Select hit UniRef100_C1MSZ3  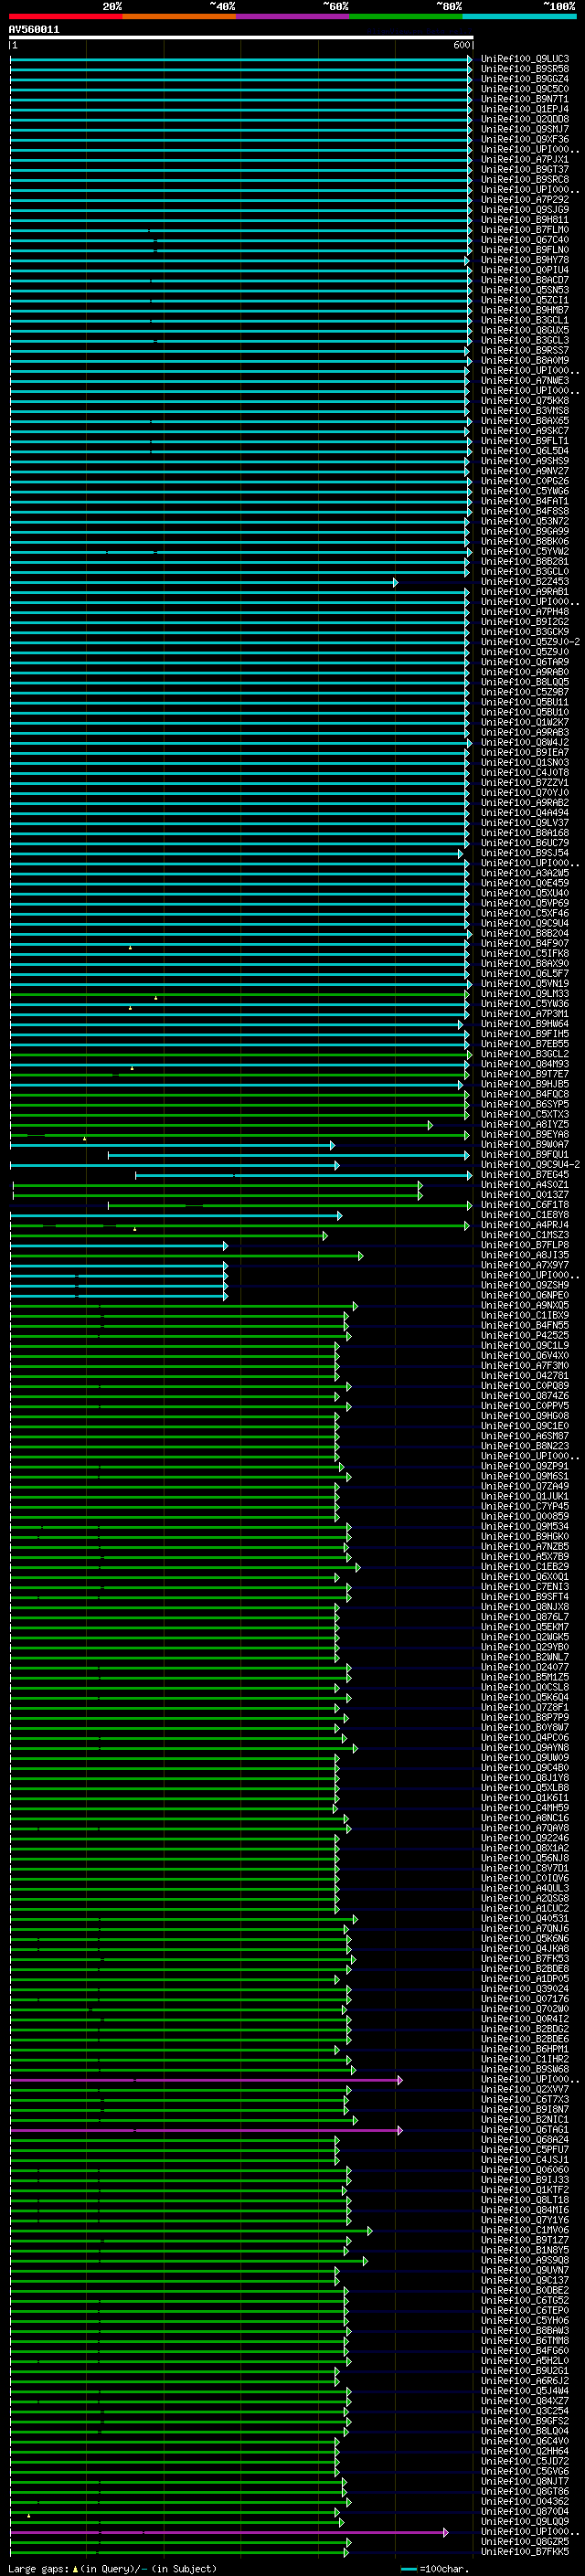click(524, 1235)
